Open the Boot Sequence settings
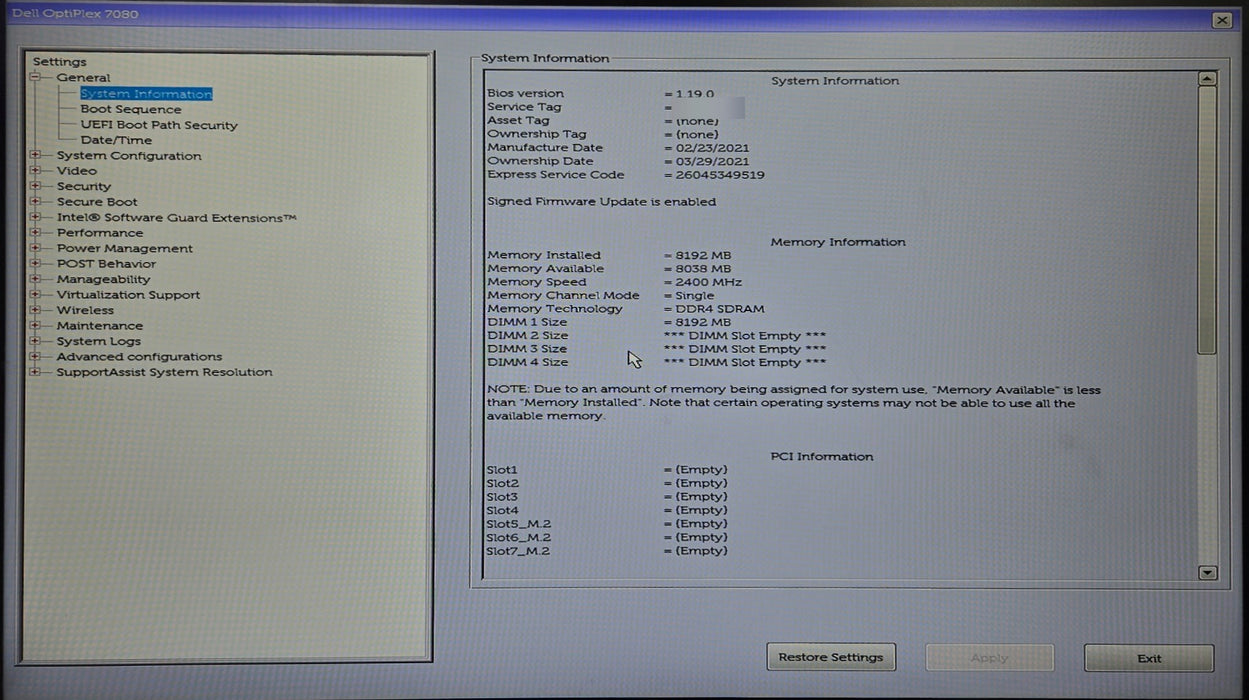Image resolution: width=1249 pixels, height=700 pixels. pyautogui.click(x=131, y=109)
